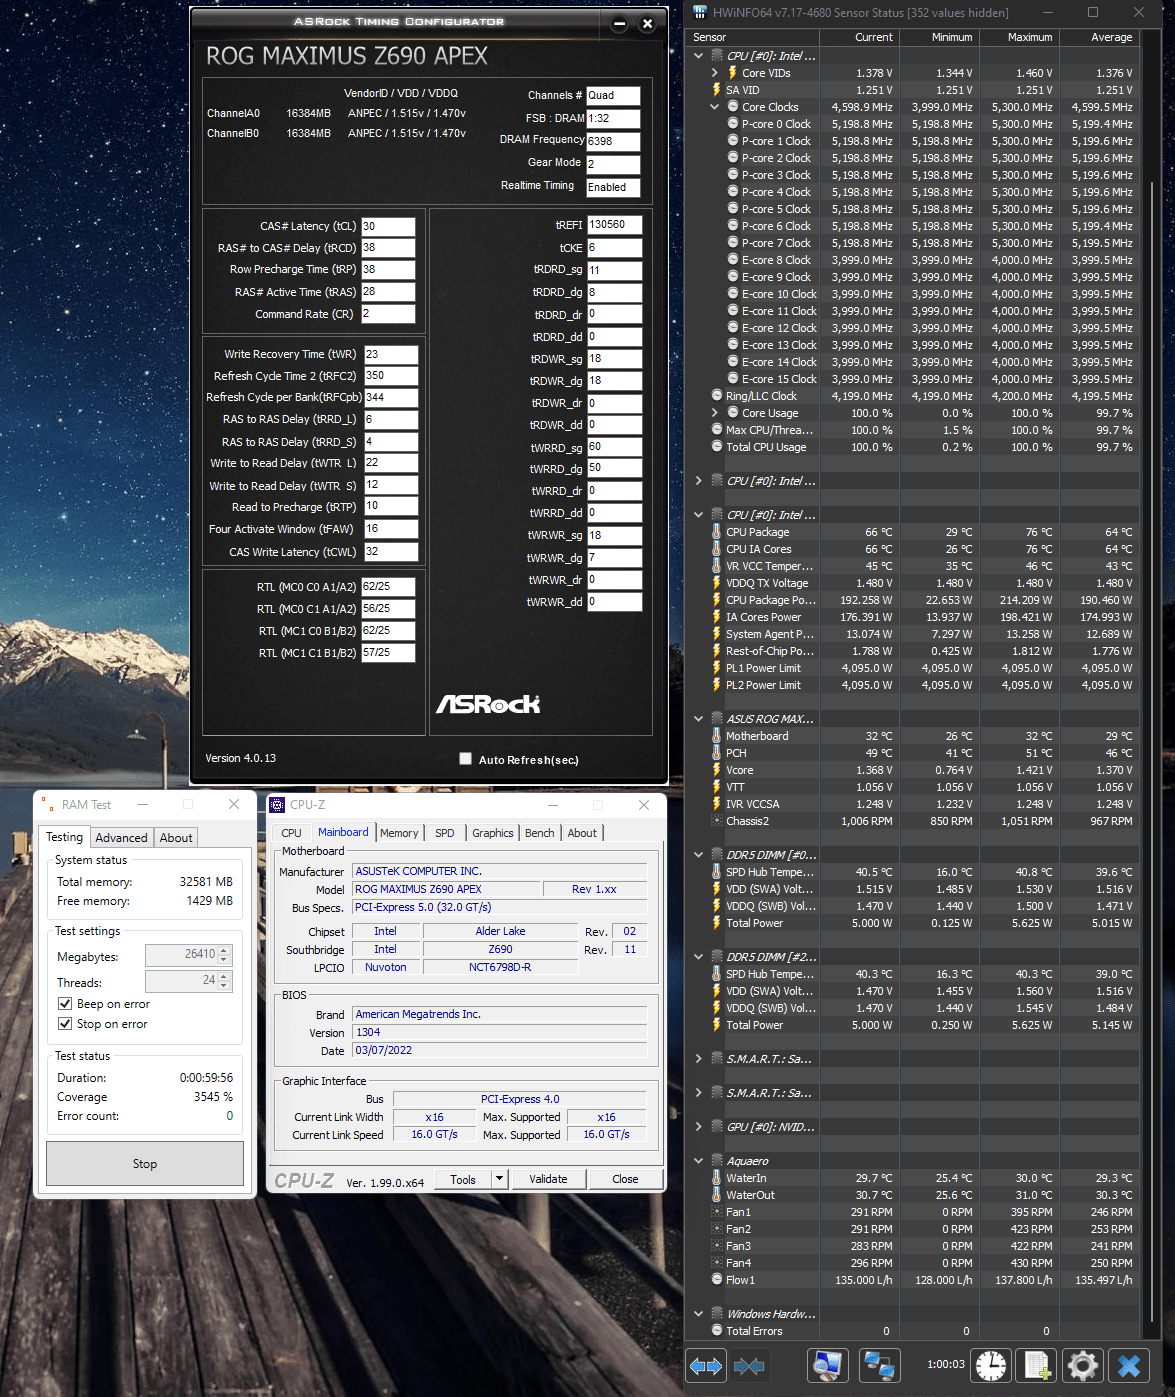Click the fan icon beside Fan1
1175x1397 pixels.
pos(717,1212)
